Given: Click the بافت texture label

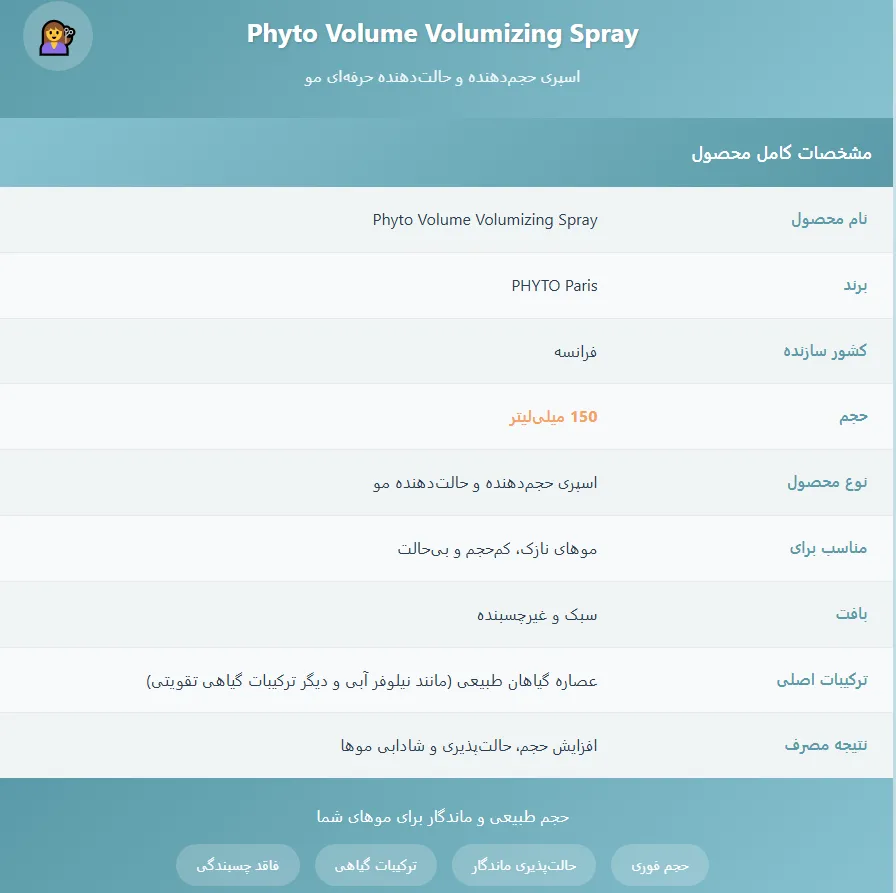Looking at the screenshot, I should (851, 614).
